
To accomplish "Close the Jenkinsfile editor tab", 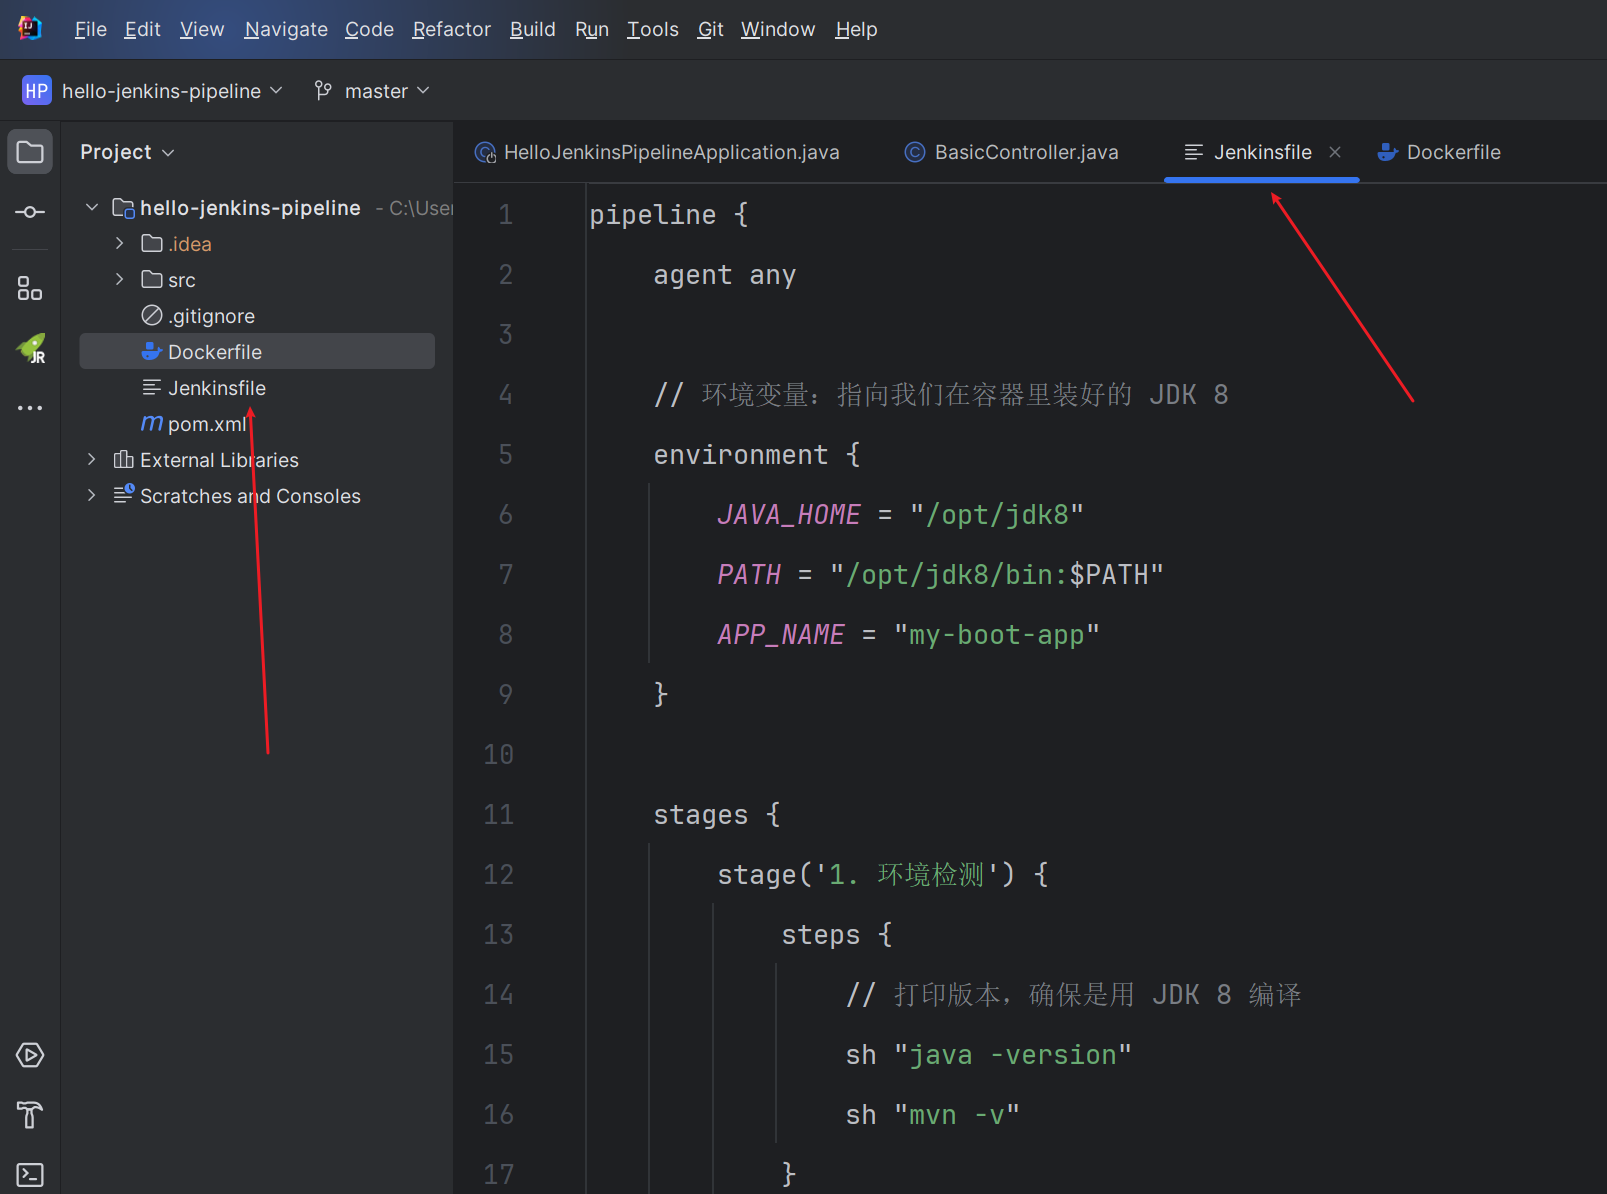I will tap(1335, 152).
